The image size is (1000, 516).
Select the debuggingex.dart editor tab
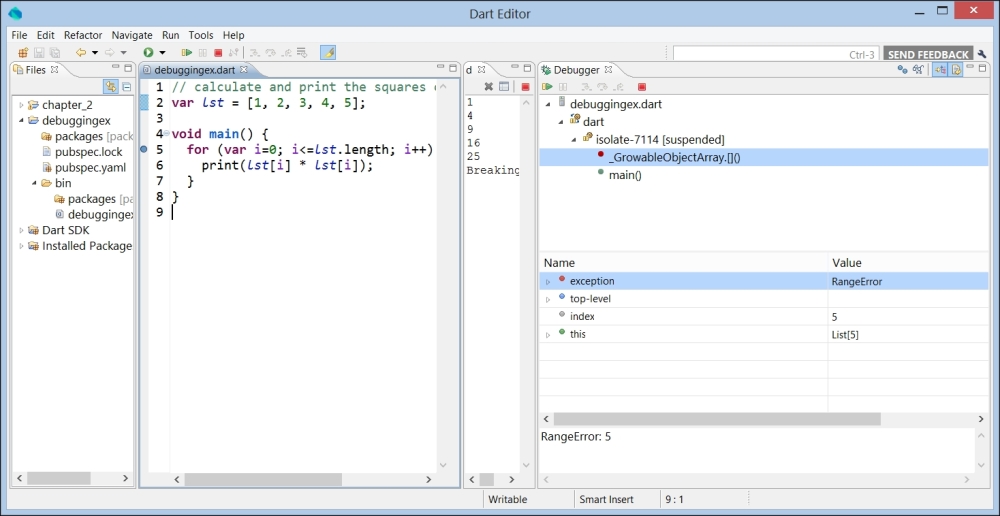[194, 70]
